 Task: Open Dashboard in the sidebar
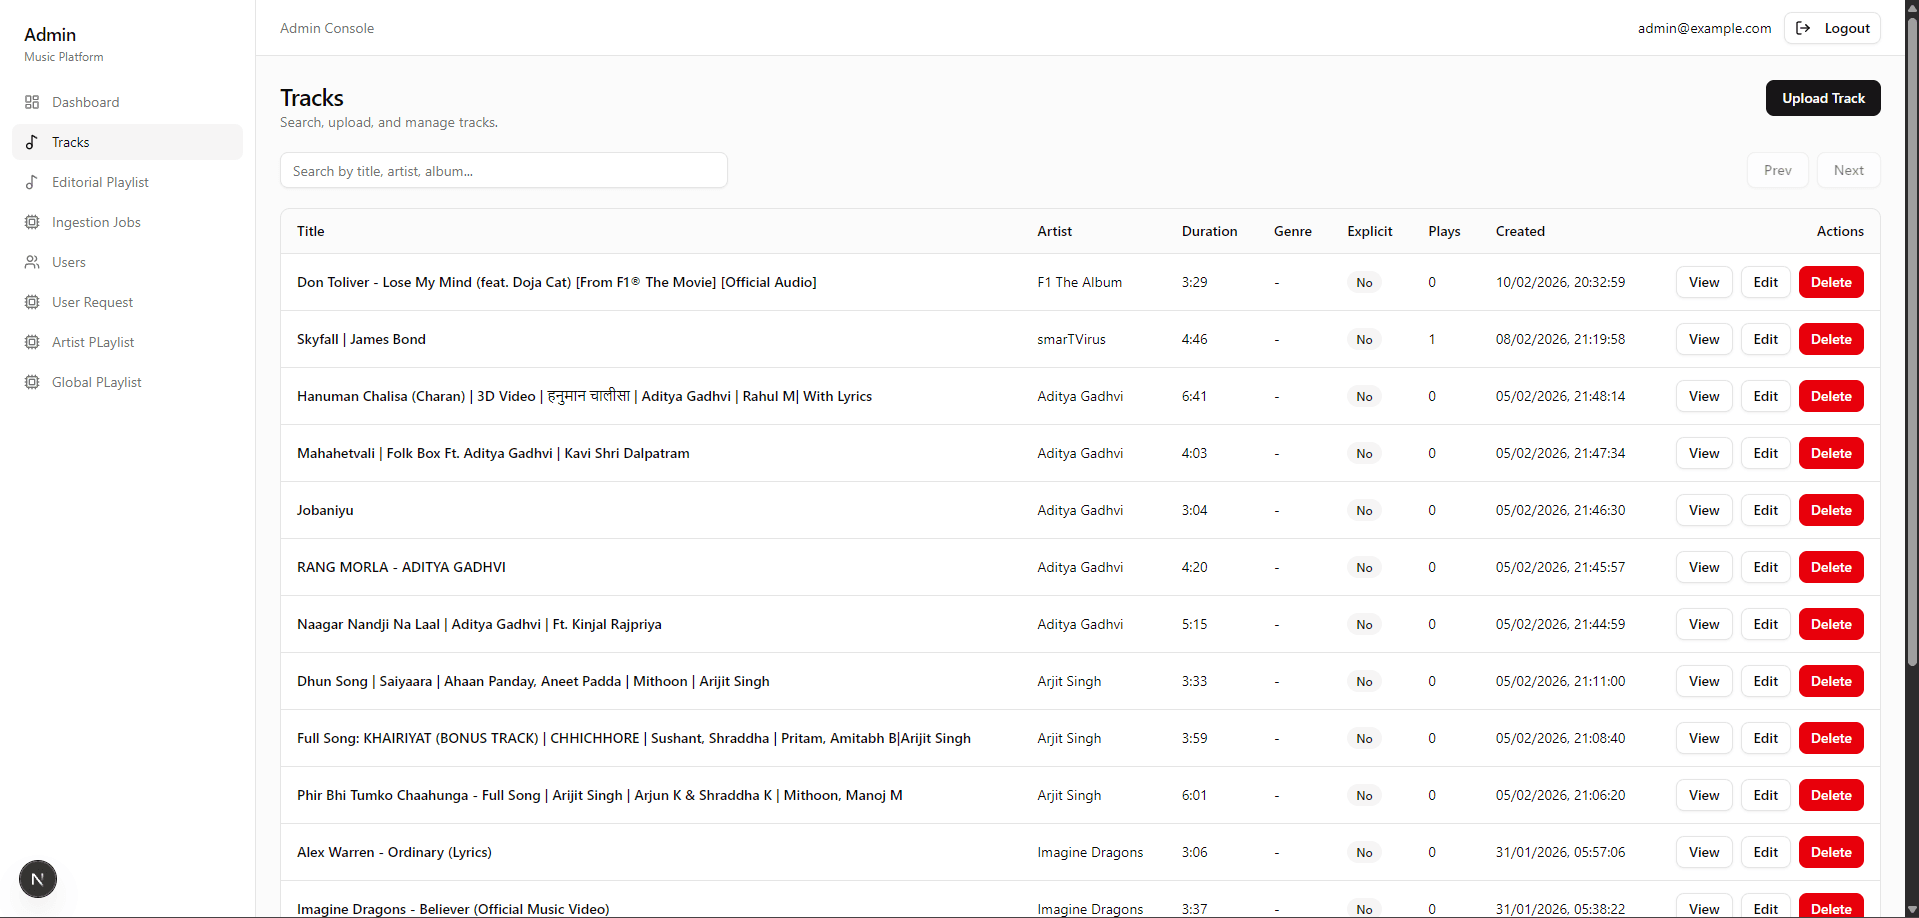[127, 102]
